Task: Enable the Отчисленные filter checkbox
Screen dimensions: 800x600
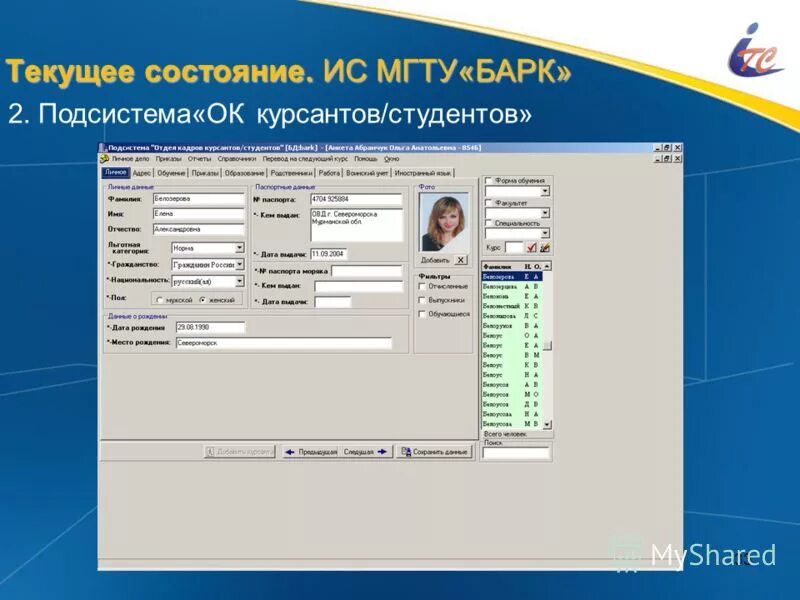Action: point(421,286)
